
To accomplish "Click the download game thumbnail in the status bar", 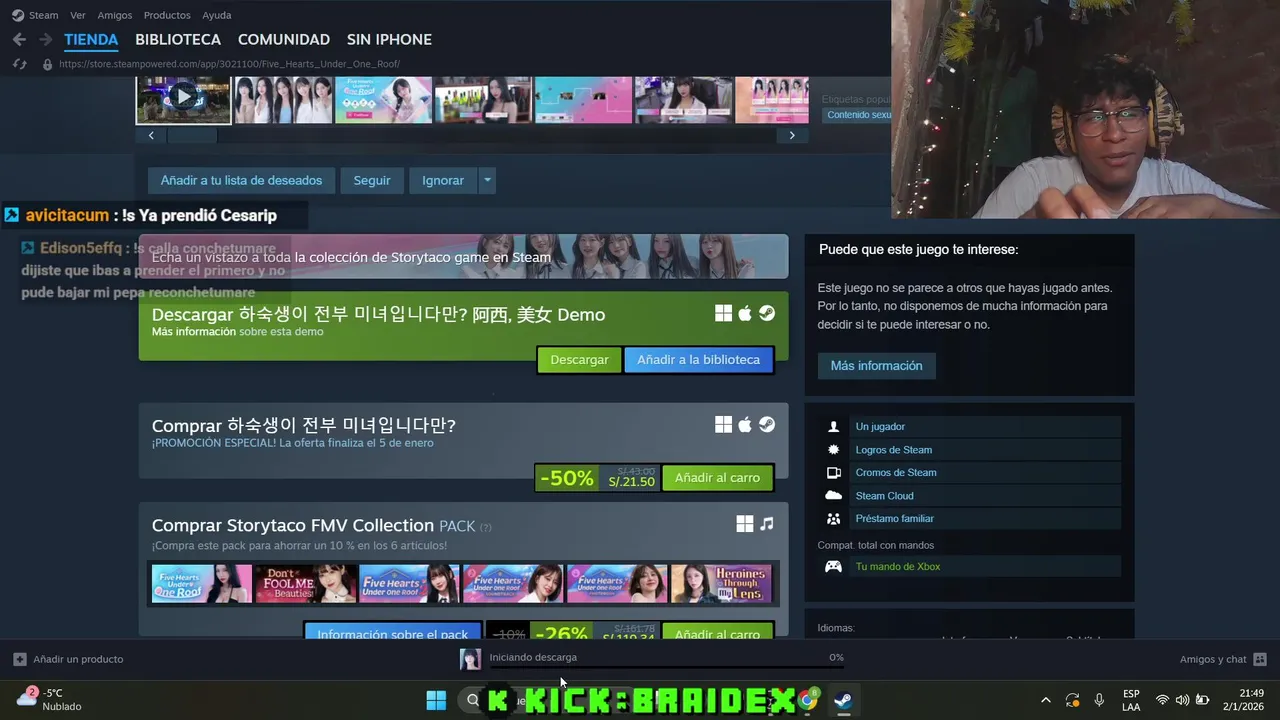I will [470, 659].
